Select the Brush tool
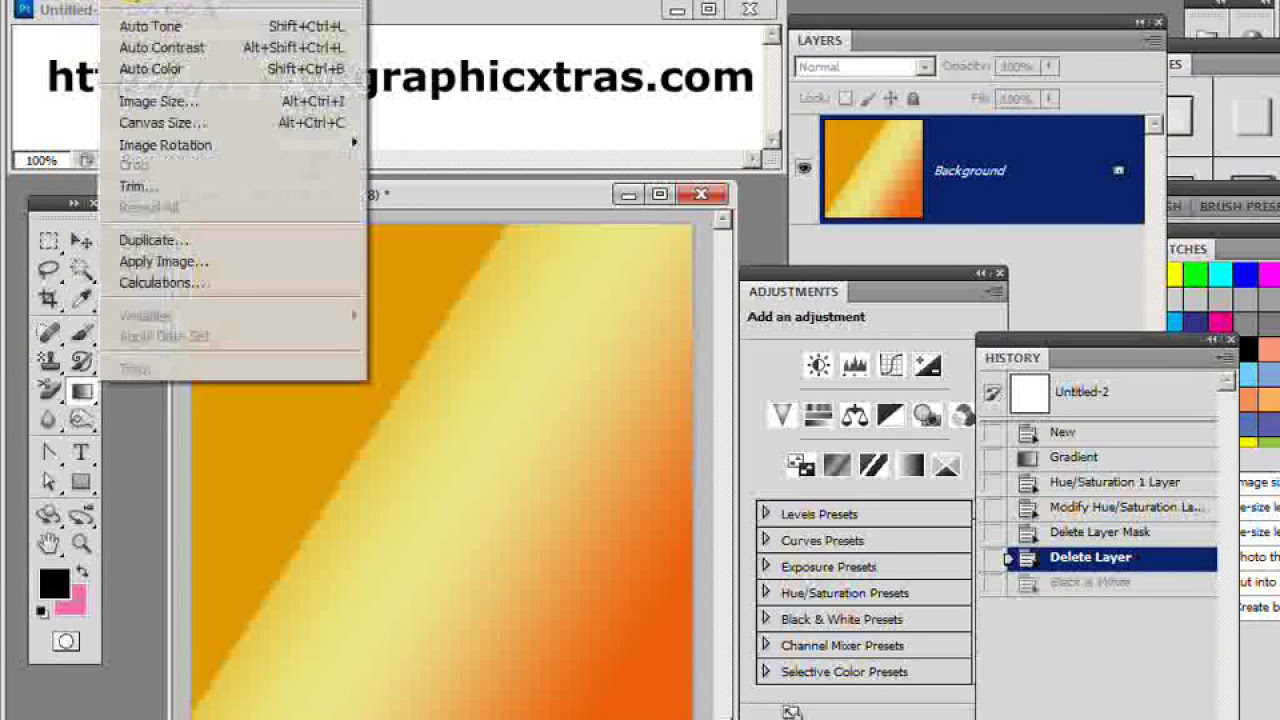 click(x=82, y=332)
